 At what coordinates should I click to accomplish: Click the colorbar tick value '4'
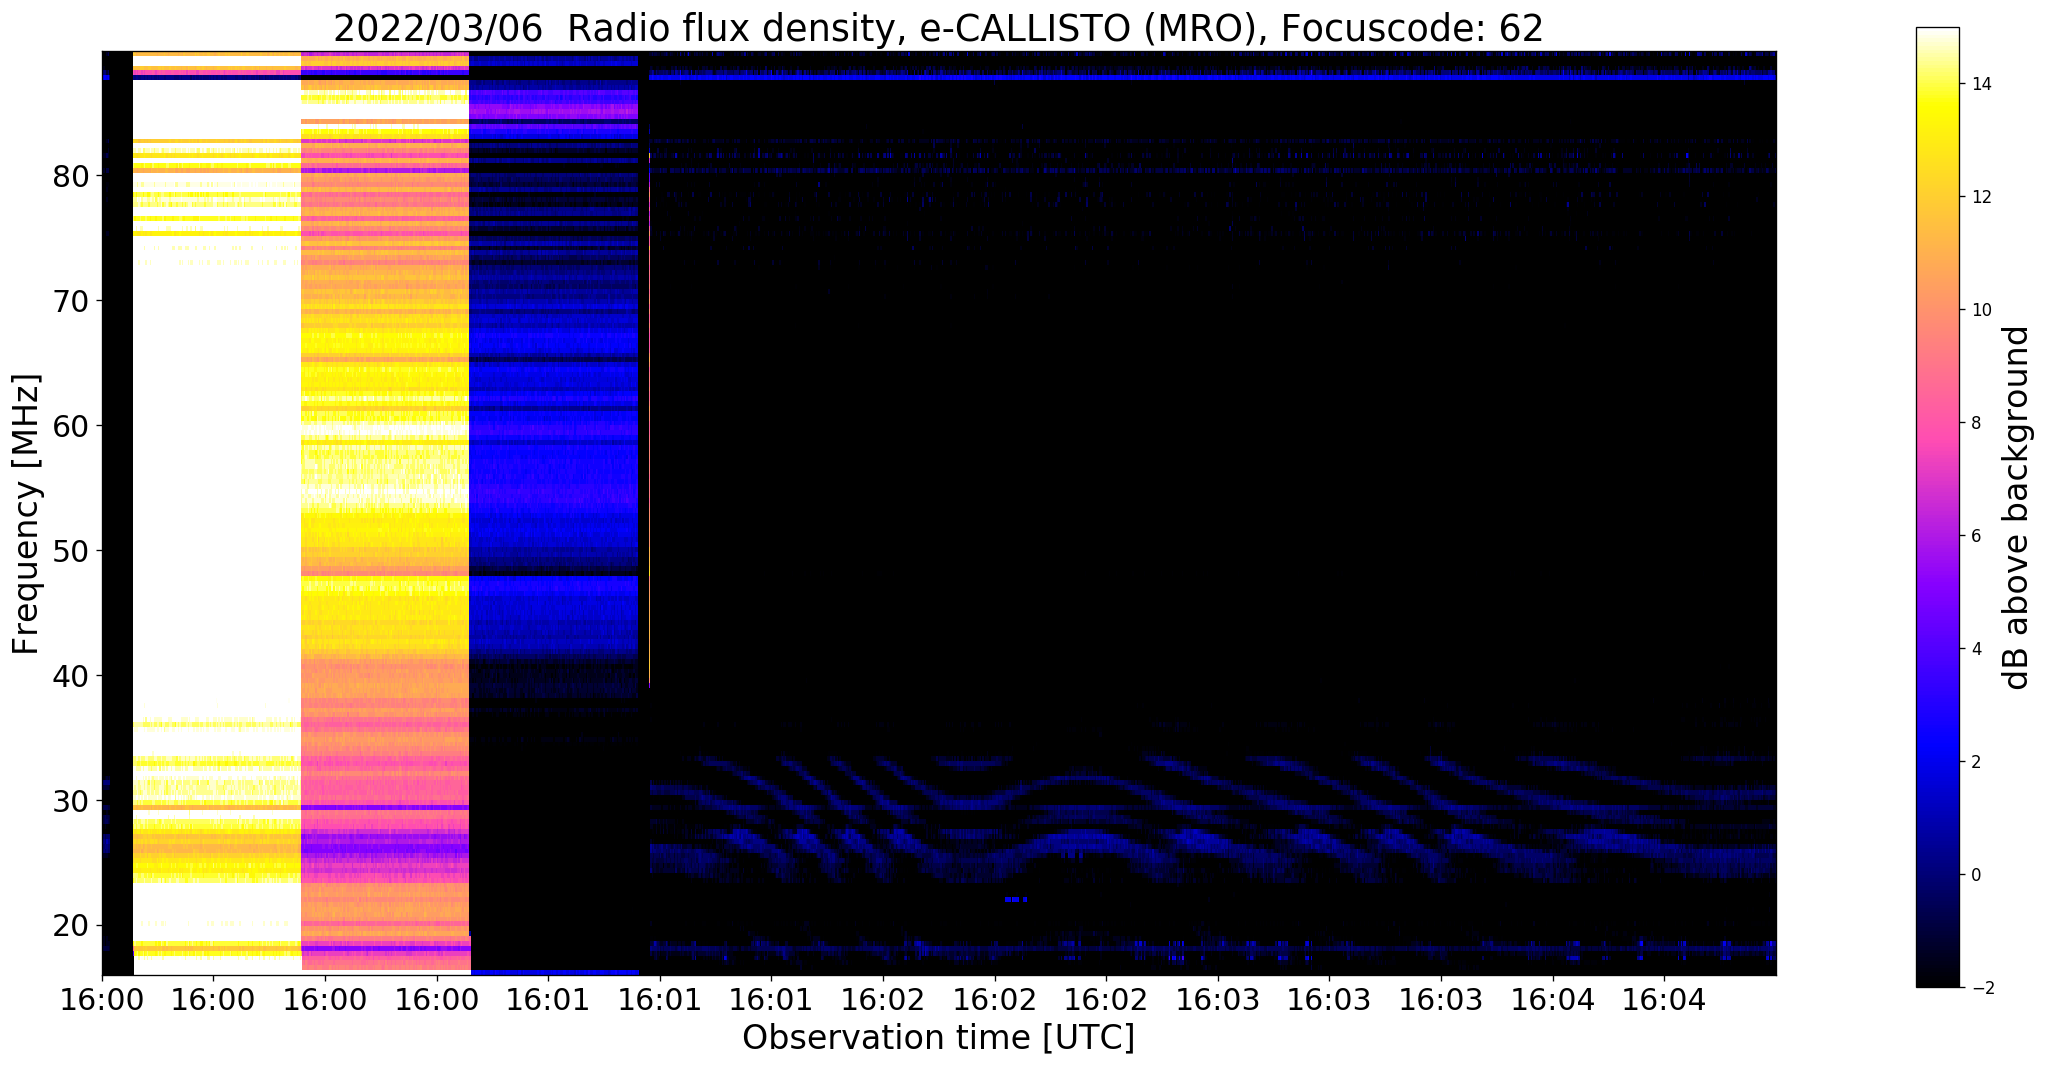(x=1976, y=649)
